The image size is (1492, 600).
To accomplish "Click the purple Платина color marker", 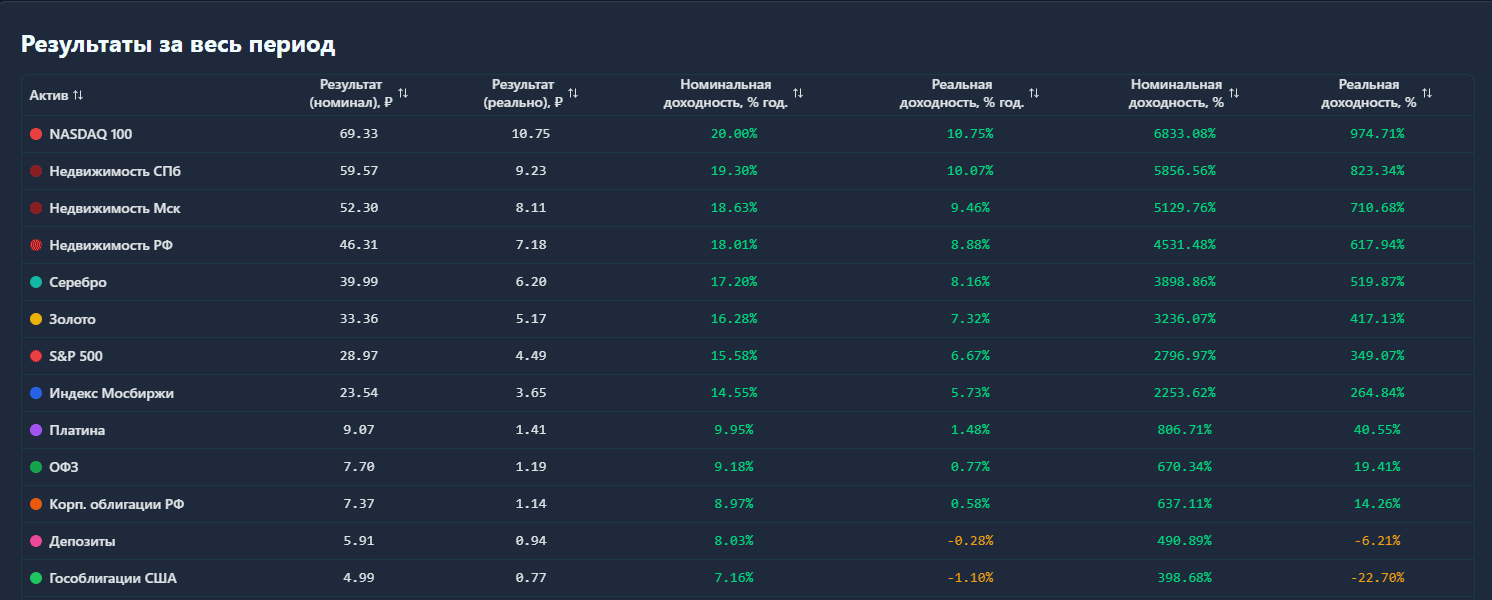I will [36, 430].
